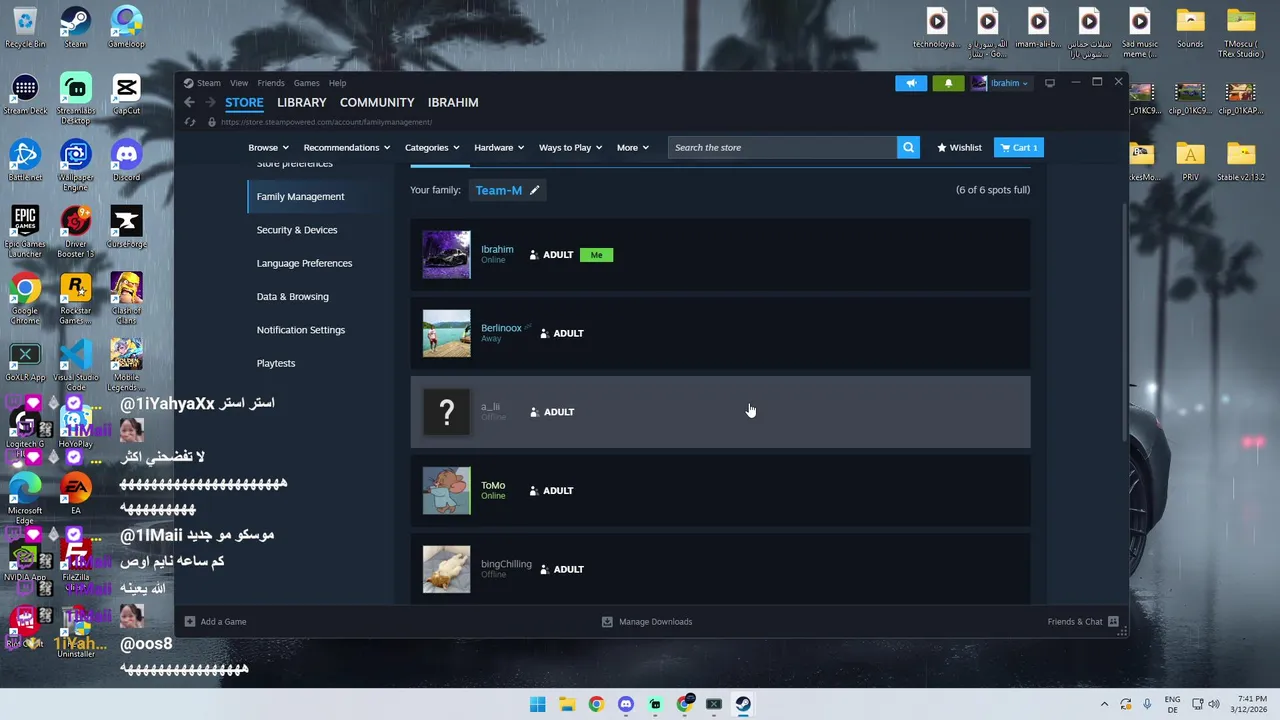Open Data & Browsing settings
Screen dimensions: 1280x720
pyautogui.click(x=292, y=296)
